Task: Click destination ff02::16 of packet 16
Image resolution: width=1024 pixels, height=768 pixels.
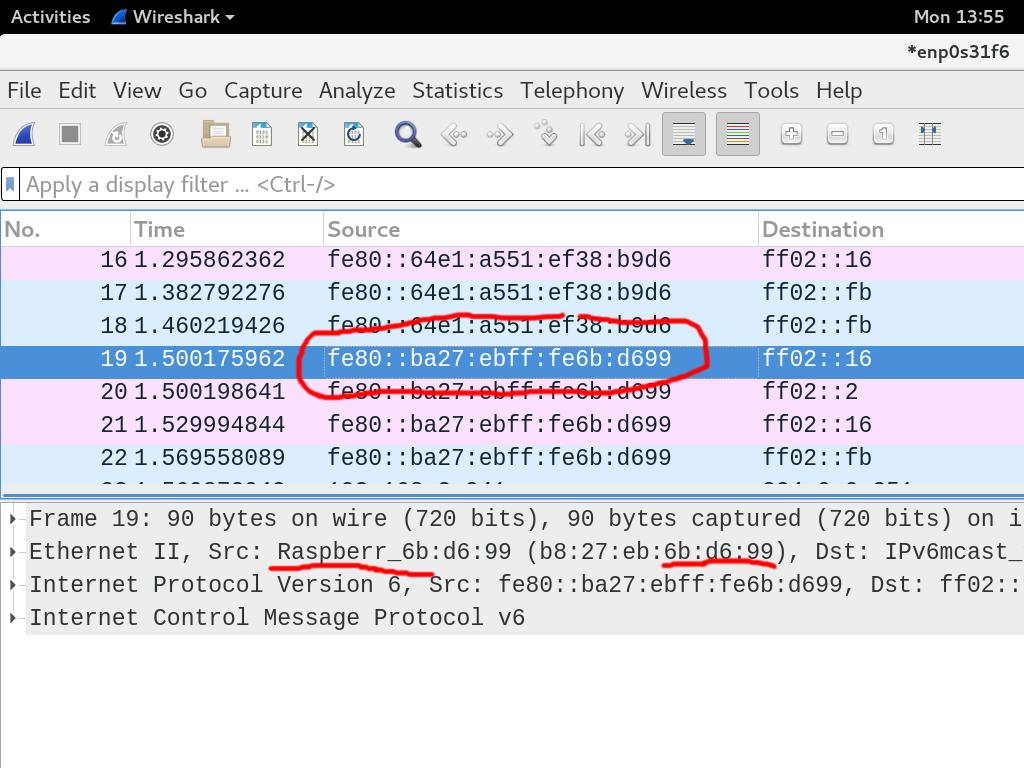Action: (x=817, y=260)
